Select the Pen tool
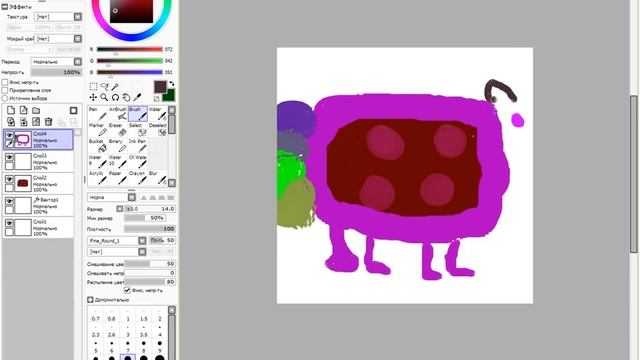 (98, 114)
